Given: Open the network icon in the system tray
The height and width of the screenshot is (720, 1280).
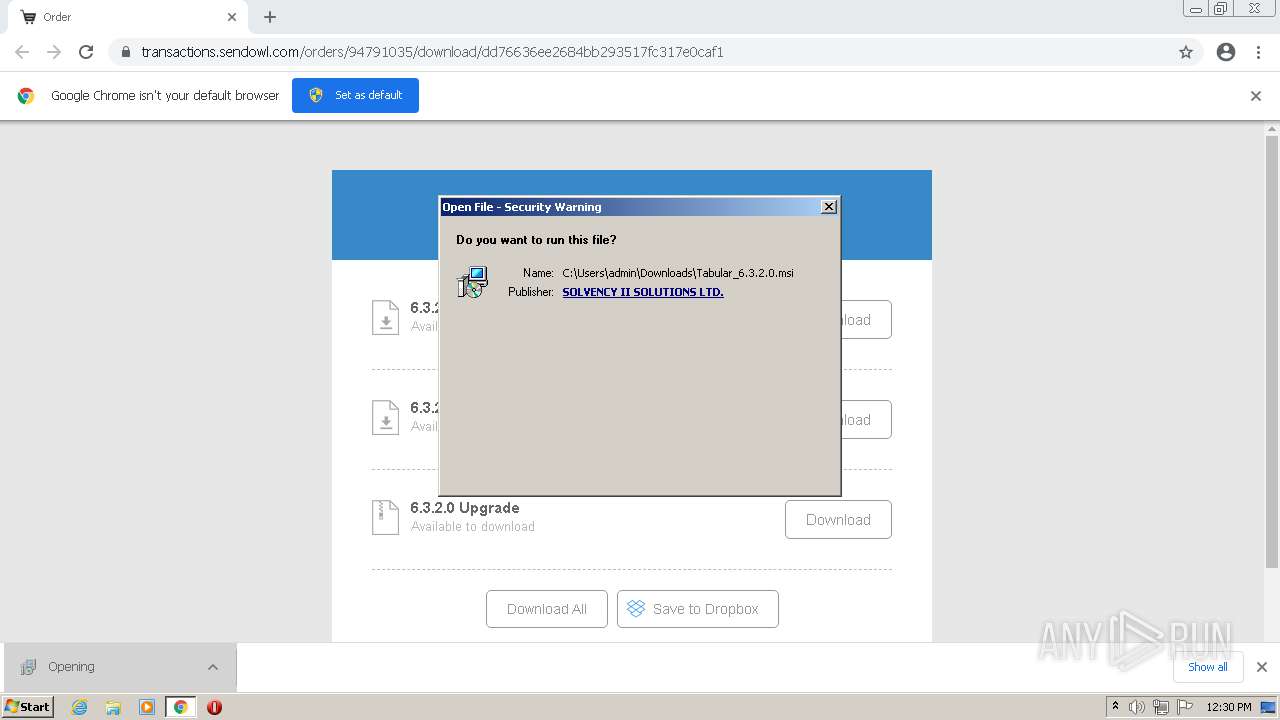Looking at the screenshot, I should (x=1161, y=707).
